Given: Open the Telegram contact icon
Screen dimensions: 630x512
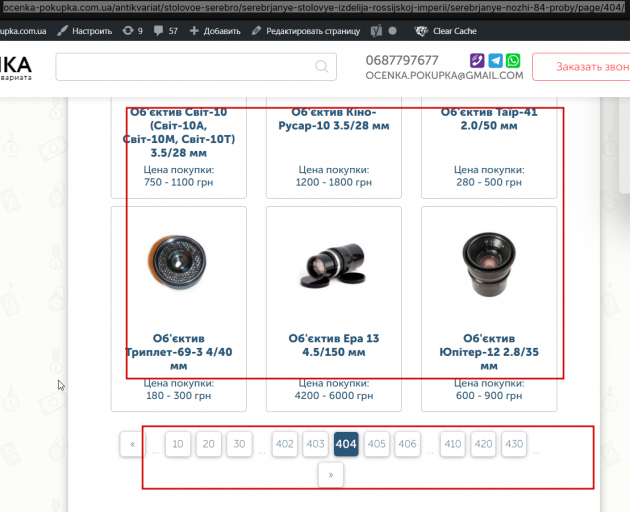Looking at the screenshot, I should click(x=495, y=61).
